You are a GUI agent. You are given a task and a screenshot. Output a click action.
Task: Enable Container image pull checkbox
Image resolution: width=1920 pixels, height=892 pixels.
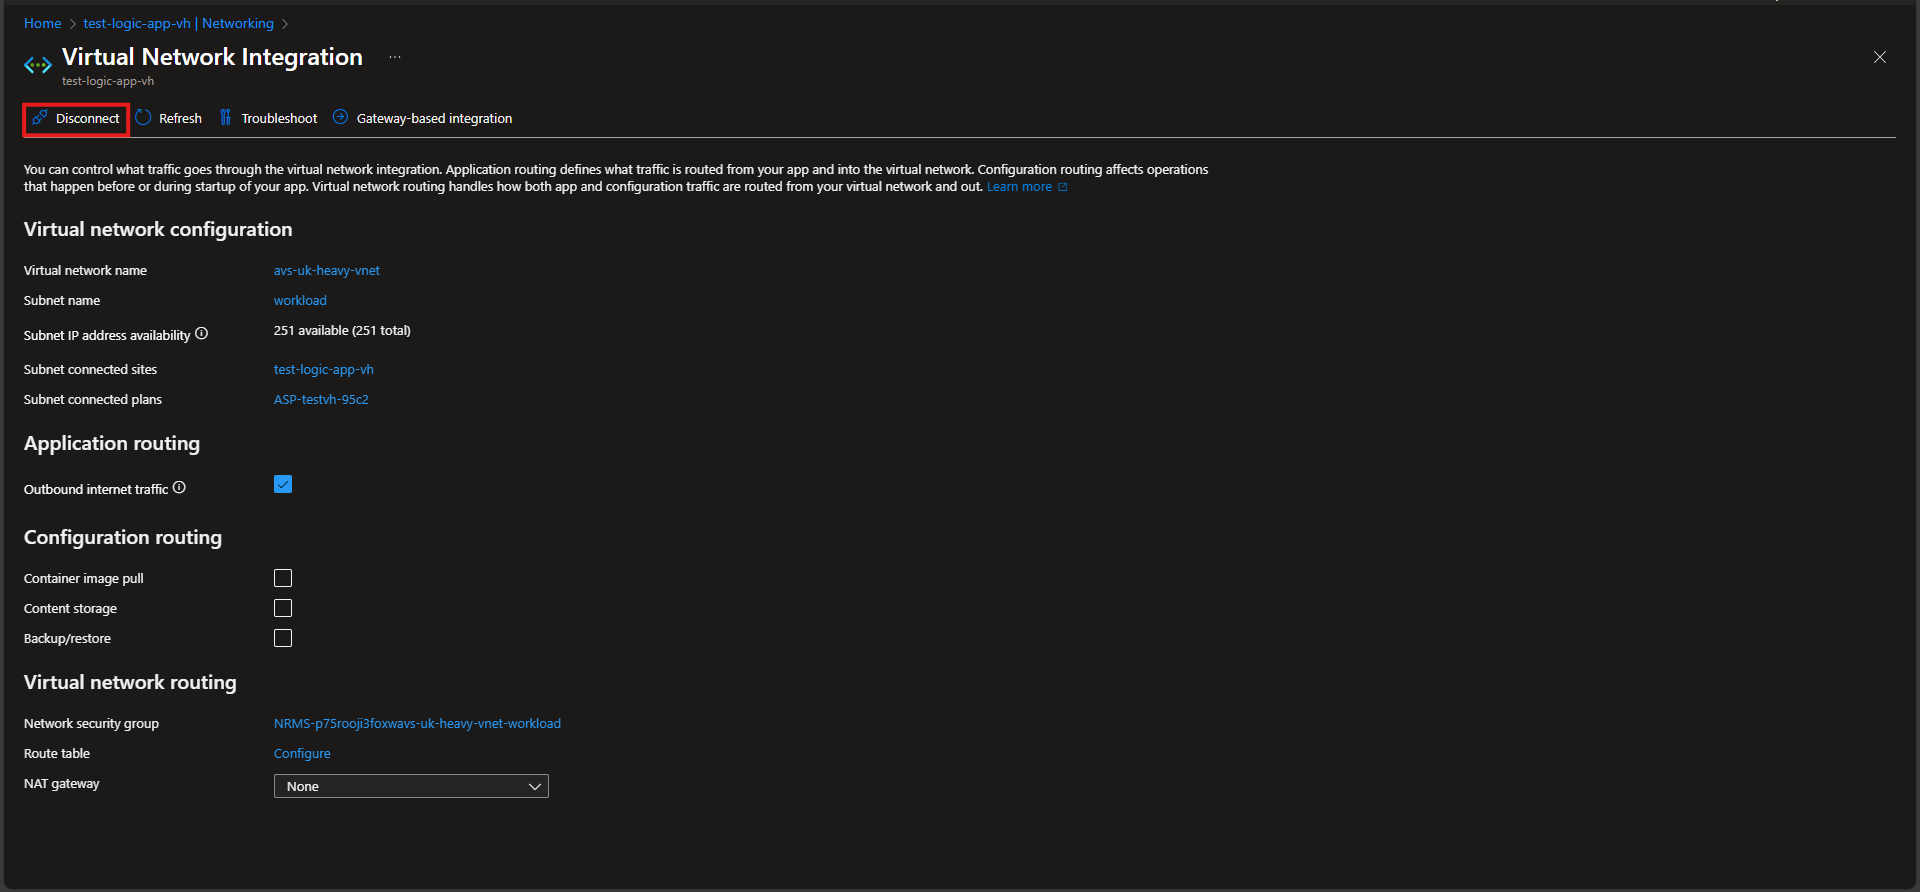tap(283, 578)
